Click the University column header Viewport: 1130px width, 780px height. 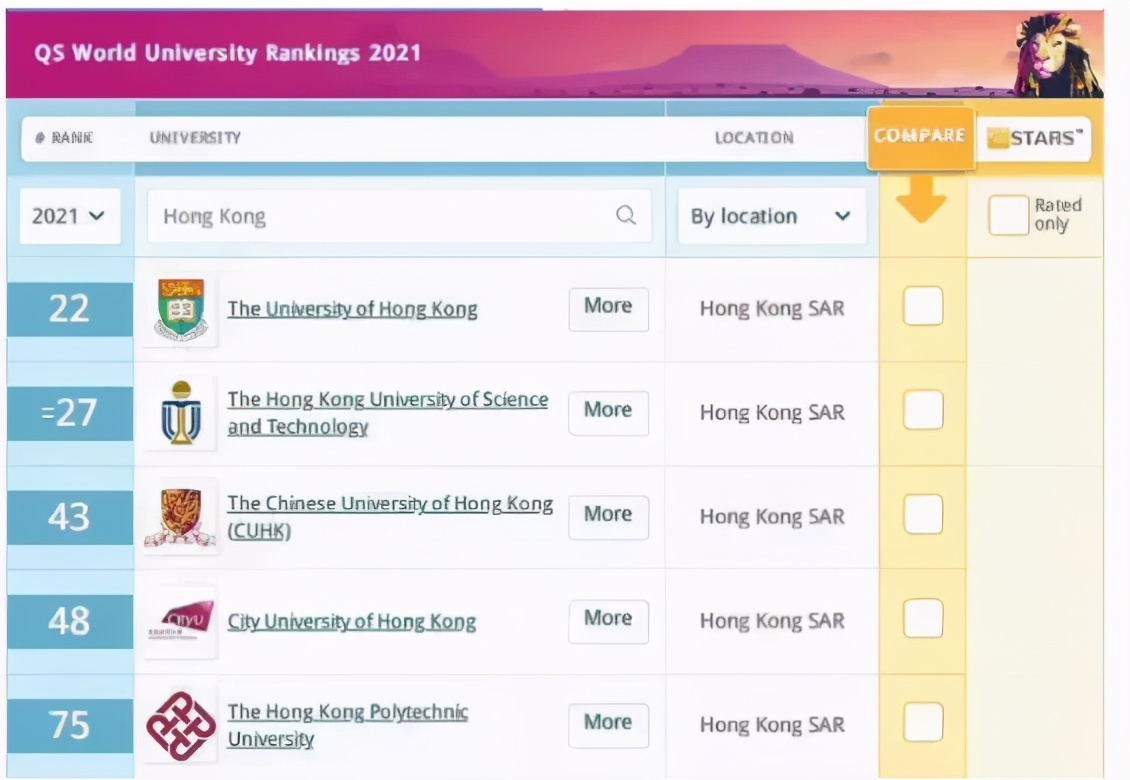point(195,138)
